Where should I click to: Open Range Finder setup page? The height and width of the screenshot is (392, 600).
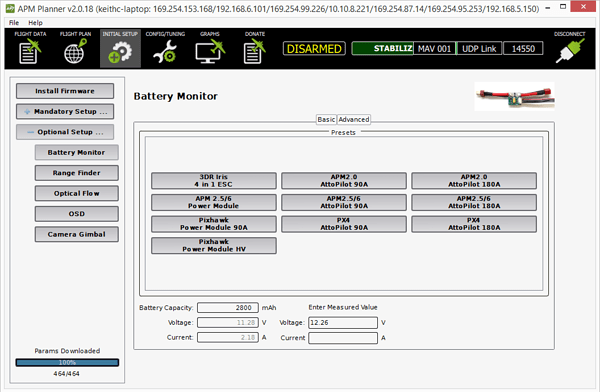[x=77, y=173]
